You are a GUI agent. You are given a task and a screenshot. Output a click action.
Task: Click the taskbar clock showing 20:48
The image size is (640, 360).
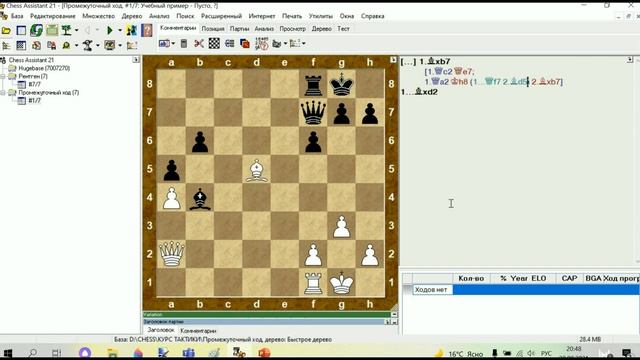coord(573,349)
